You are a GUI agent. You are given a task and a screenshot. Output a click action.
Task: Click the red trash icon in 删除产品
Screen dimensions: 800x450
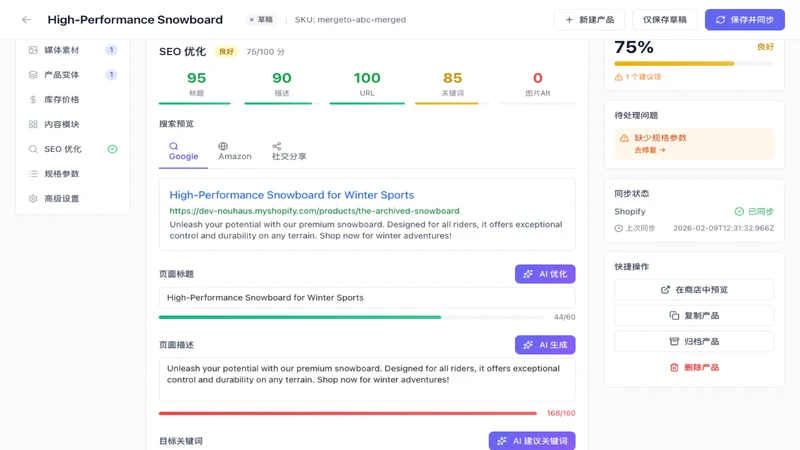point(674,367)
